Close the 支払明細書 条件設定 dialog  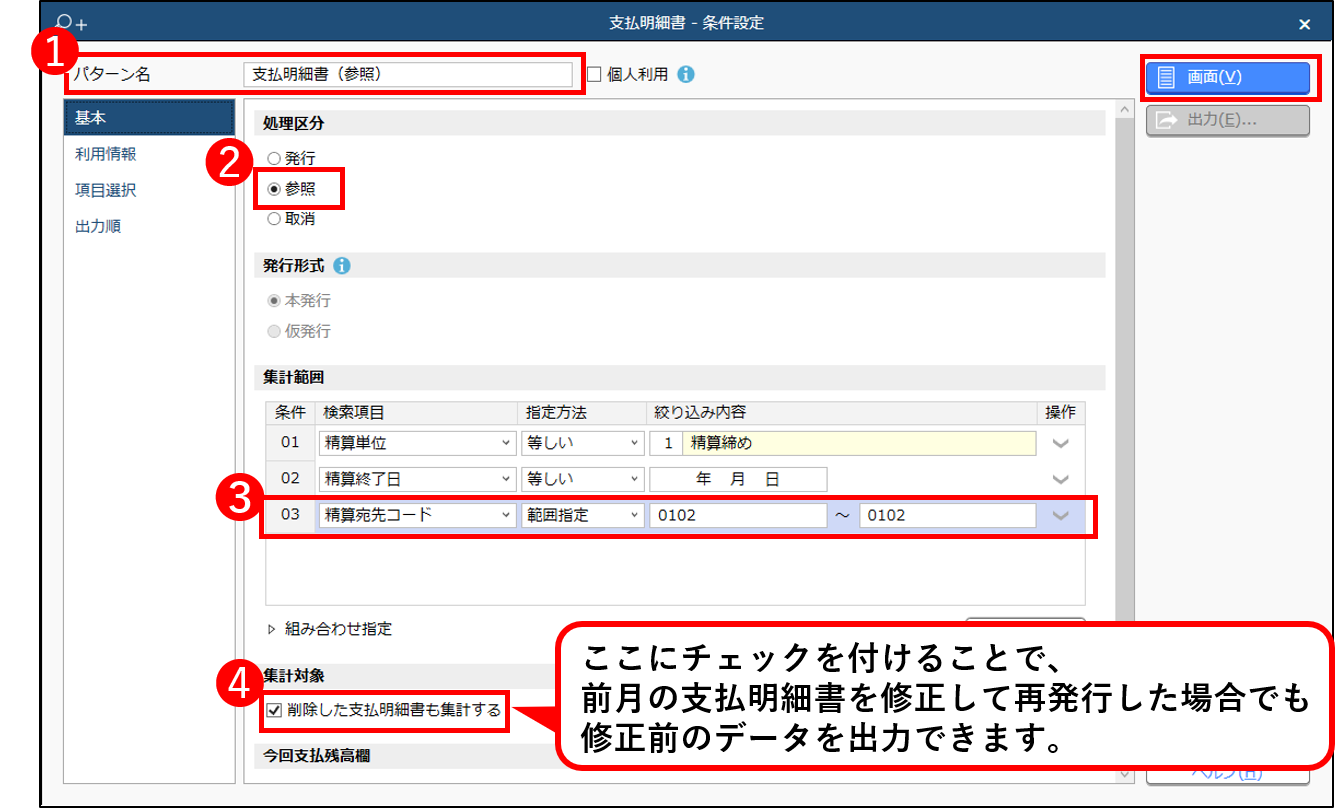pos(1304,24)
